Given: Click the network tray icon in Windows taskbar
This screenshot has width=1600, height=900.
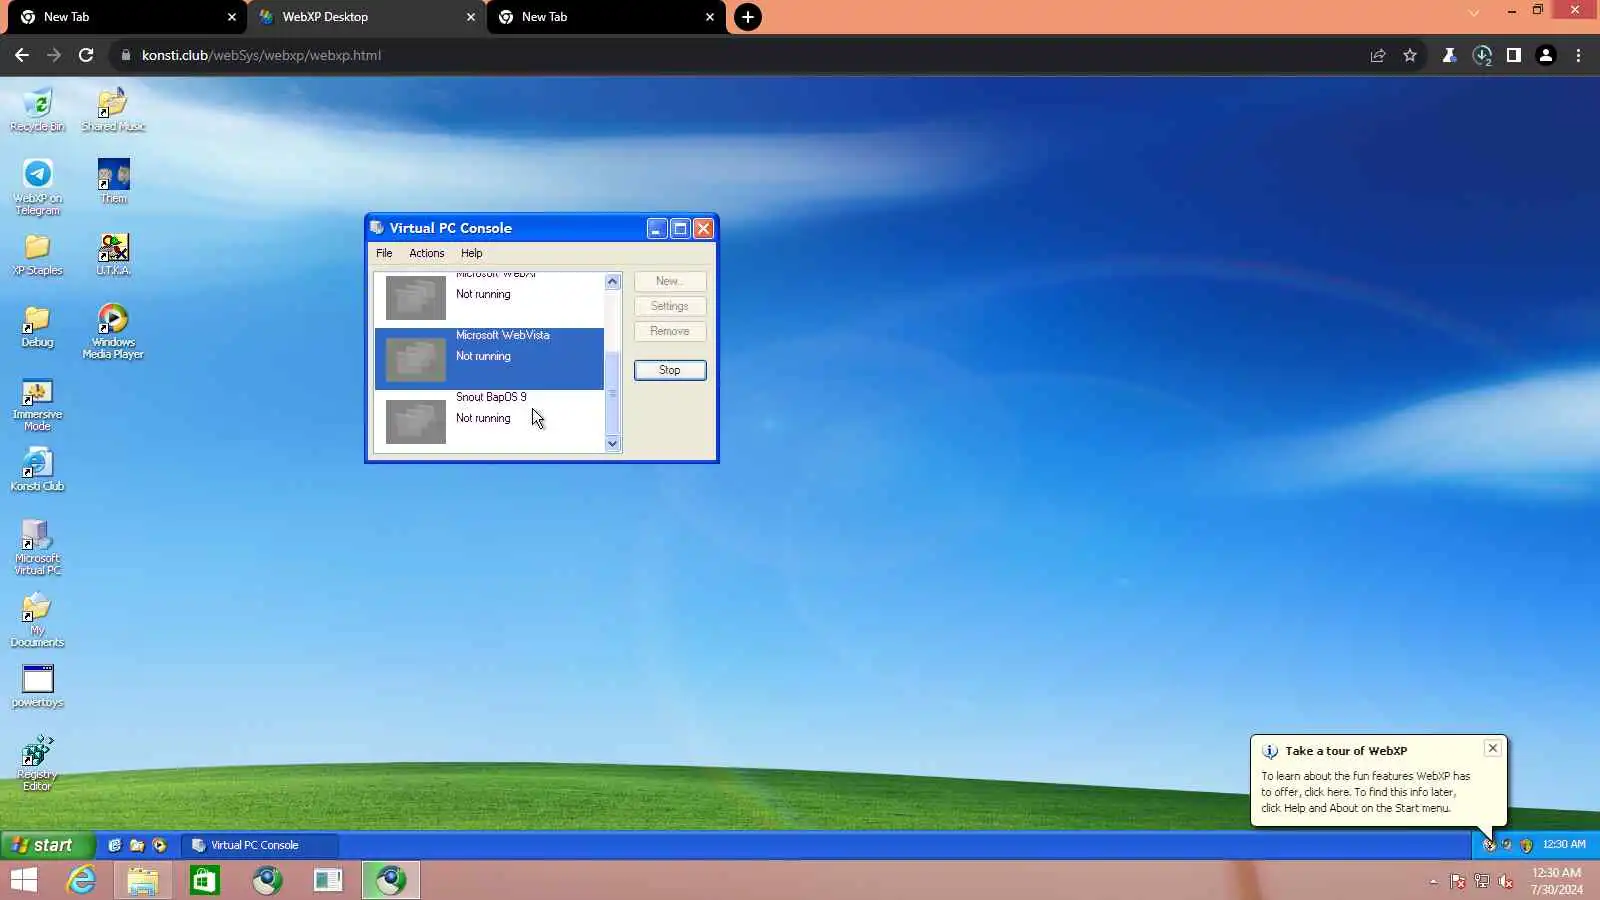Looking at the screenshot, I should pos(1482,881).
